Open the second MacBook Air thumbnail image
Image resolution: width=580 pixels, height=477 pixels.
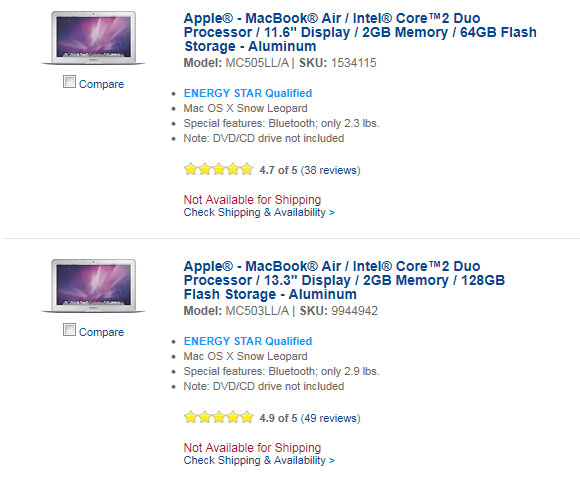click(x=93, y=286)
